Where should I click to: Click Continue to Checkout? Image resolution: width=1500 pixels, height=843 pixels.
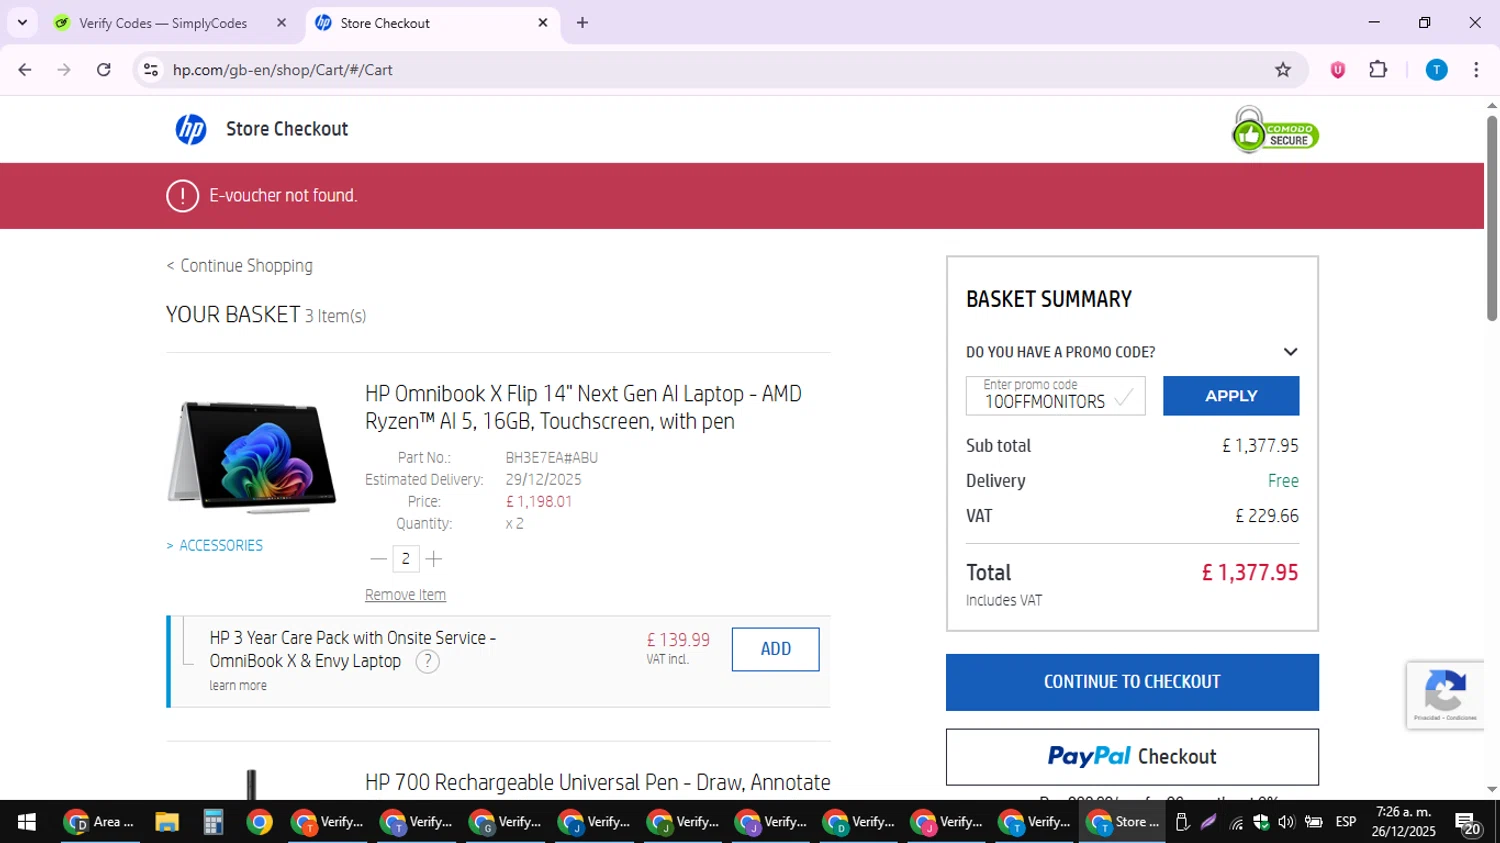pos(1132,682)
